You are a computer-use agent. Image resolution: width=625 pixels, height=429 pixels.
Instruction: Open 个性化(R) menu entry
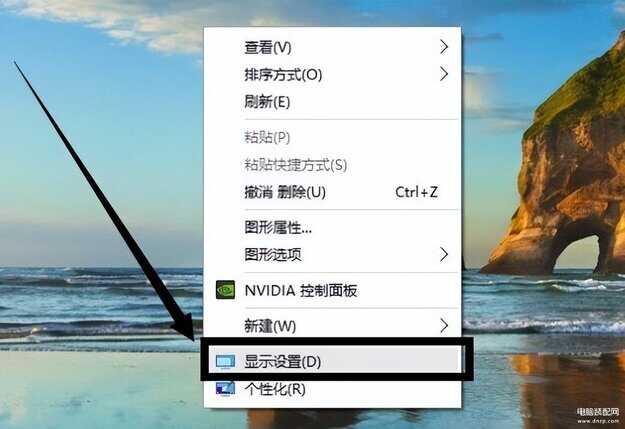[332, 389]
